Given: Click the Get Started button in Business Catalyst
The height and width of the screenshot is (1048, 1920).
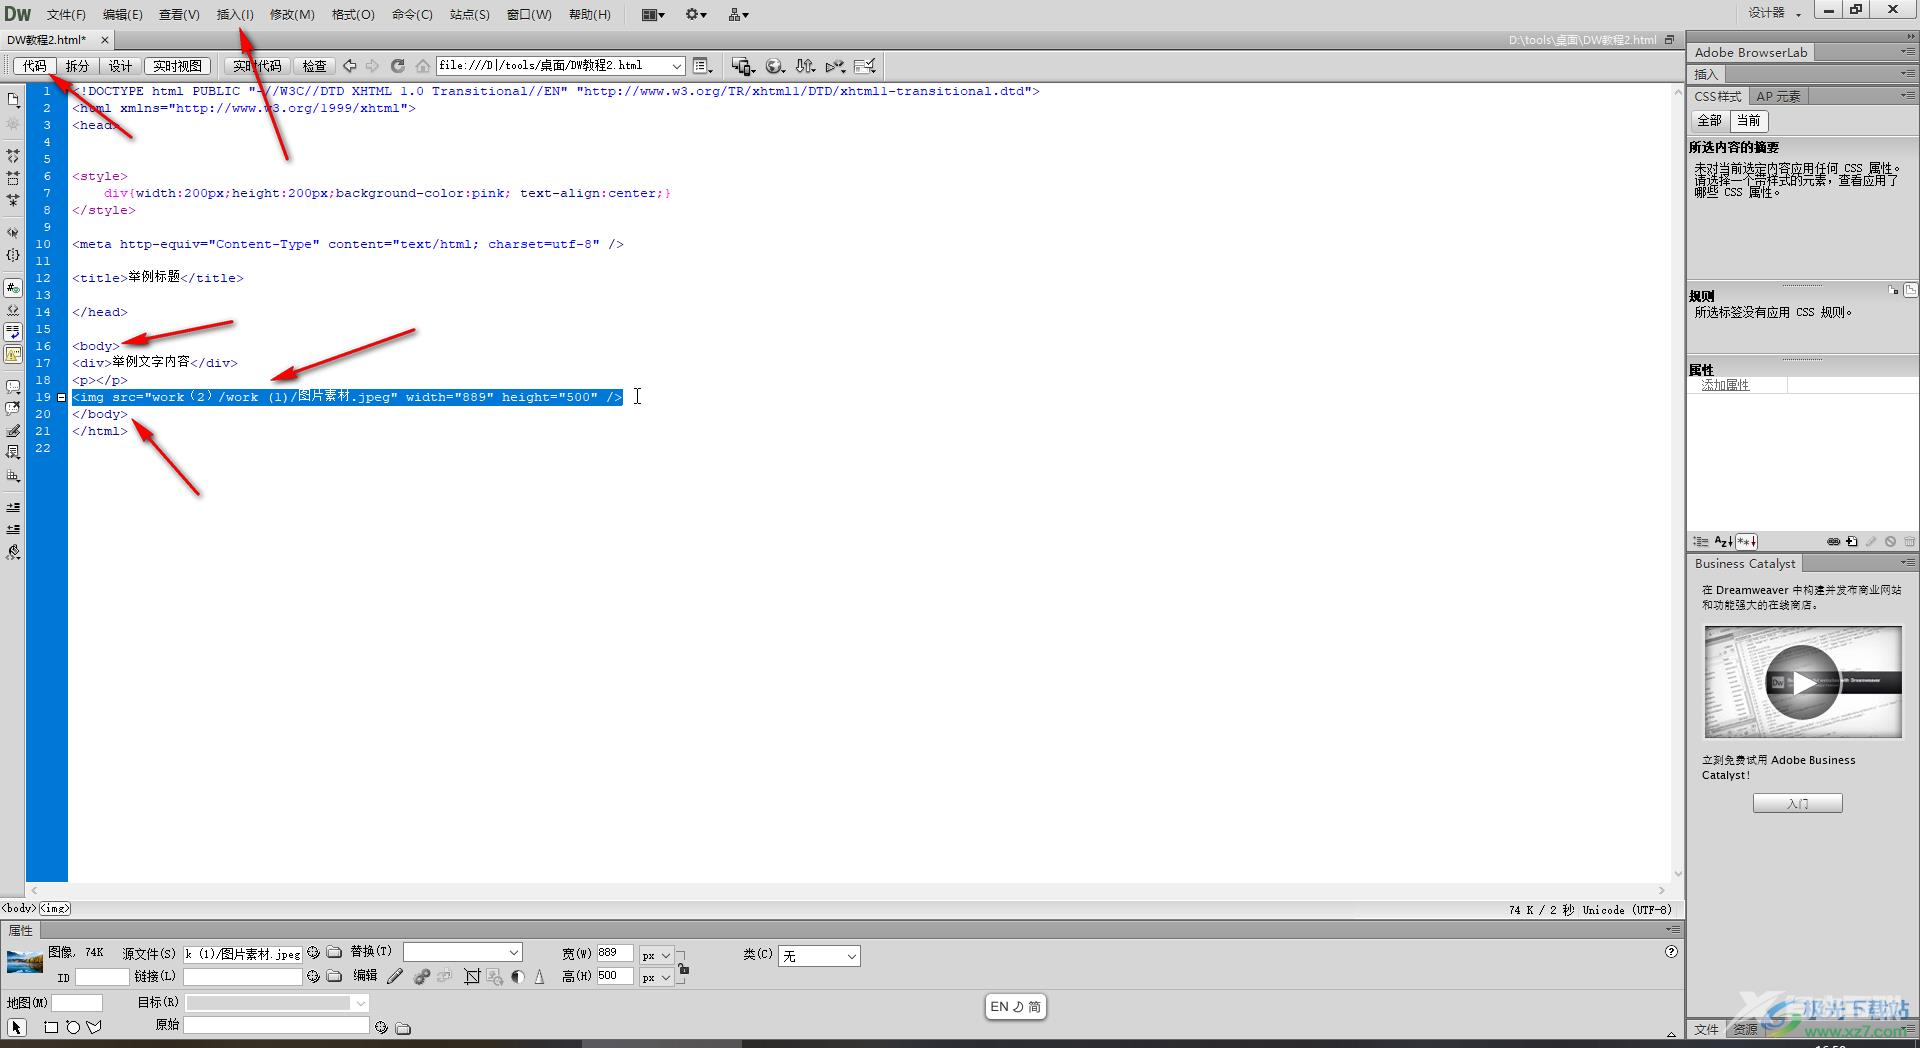Looking at the screenshot, I should [1797, 803].
